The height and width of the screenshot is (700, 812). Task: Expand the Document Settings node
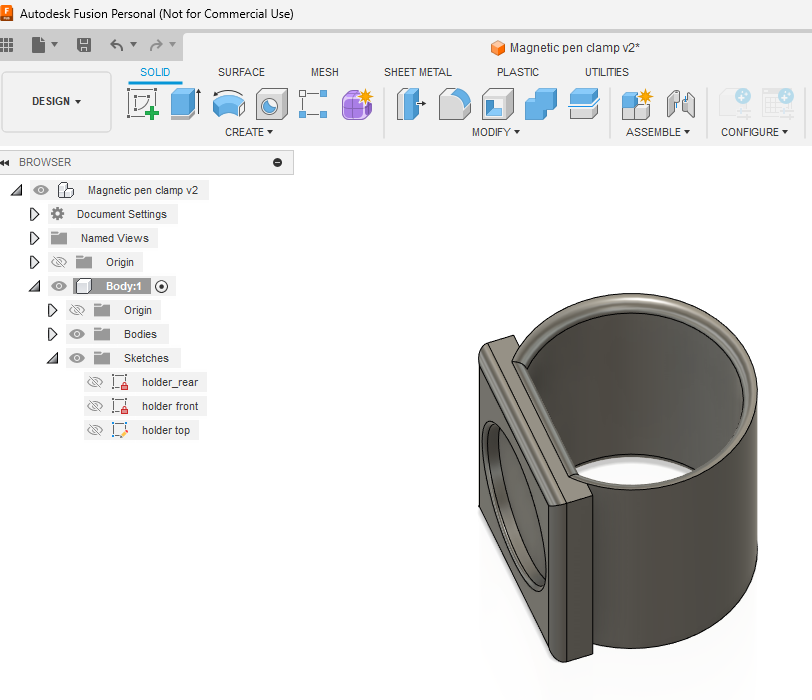(x=34, y=214)
